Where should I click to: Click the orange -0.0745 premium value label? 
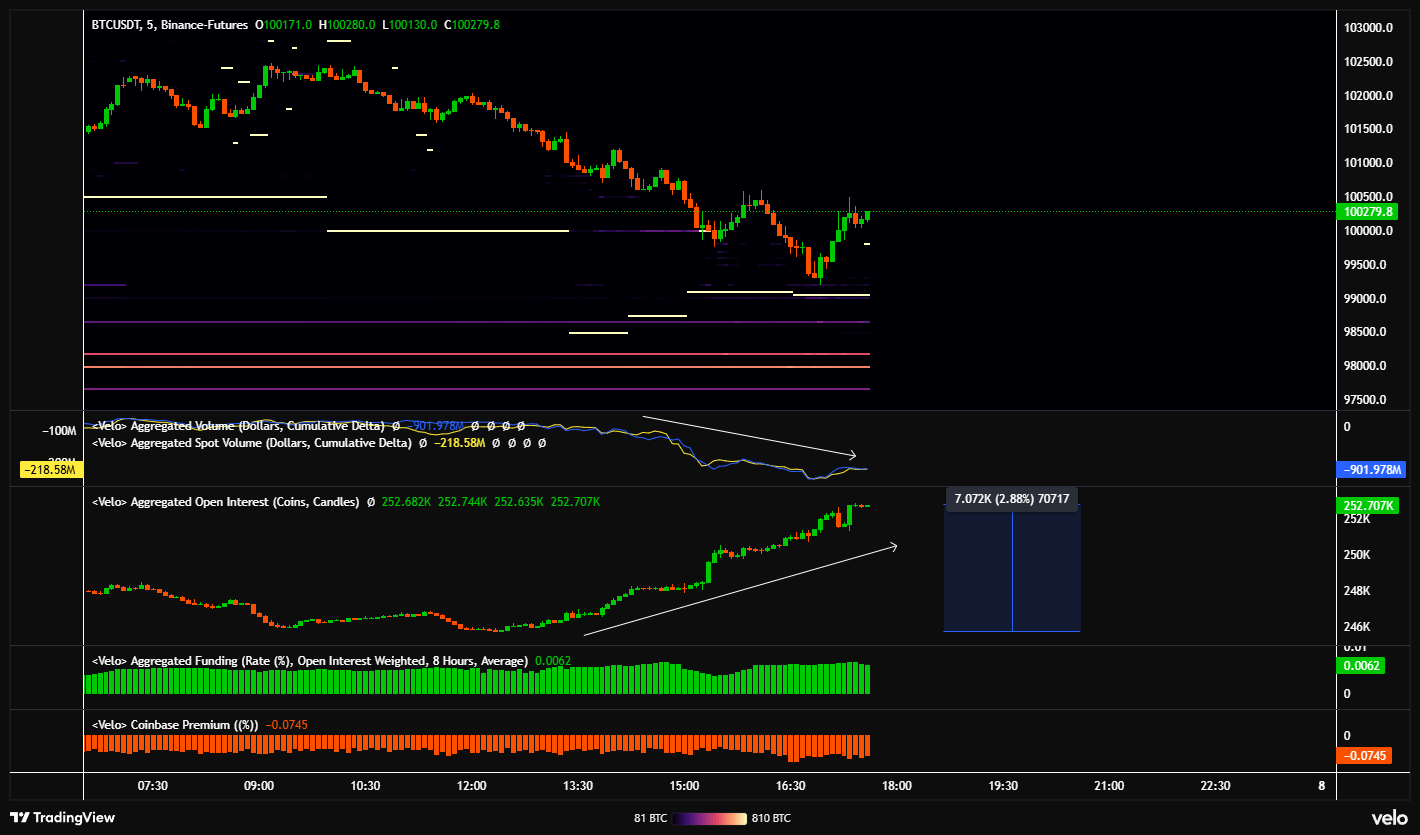[1362, 757]
